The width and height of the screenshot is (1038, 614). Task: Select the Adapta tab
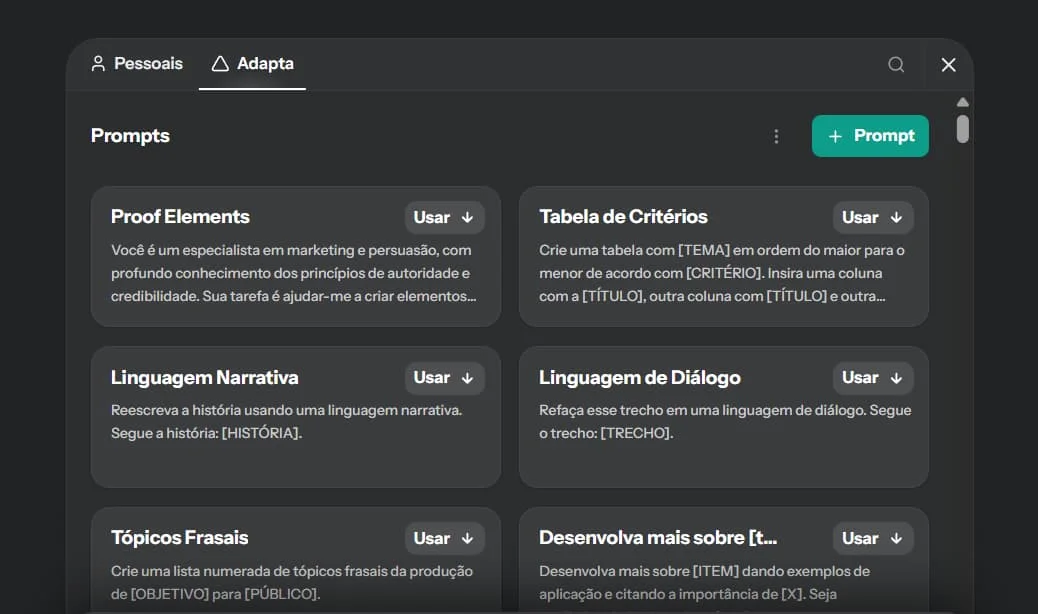click(251, 62)
